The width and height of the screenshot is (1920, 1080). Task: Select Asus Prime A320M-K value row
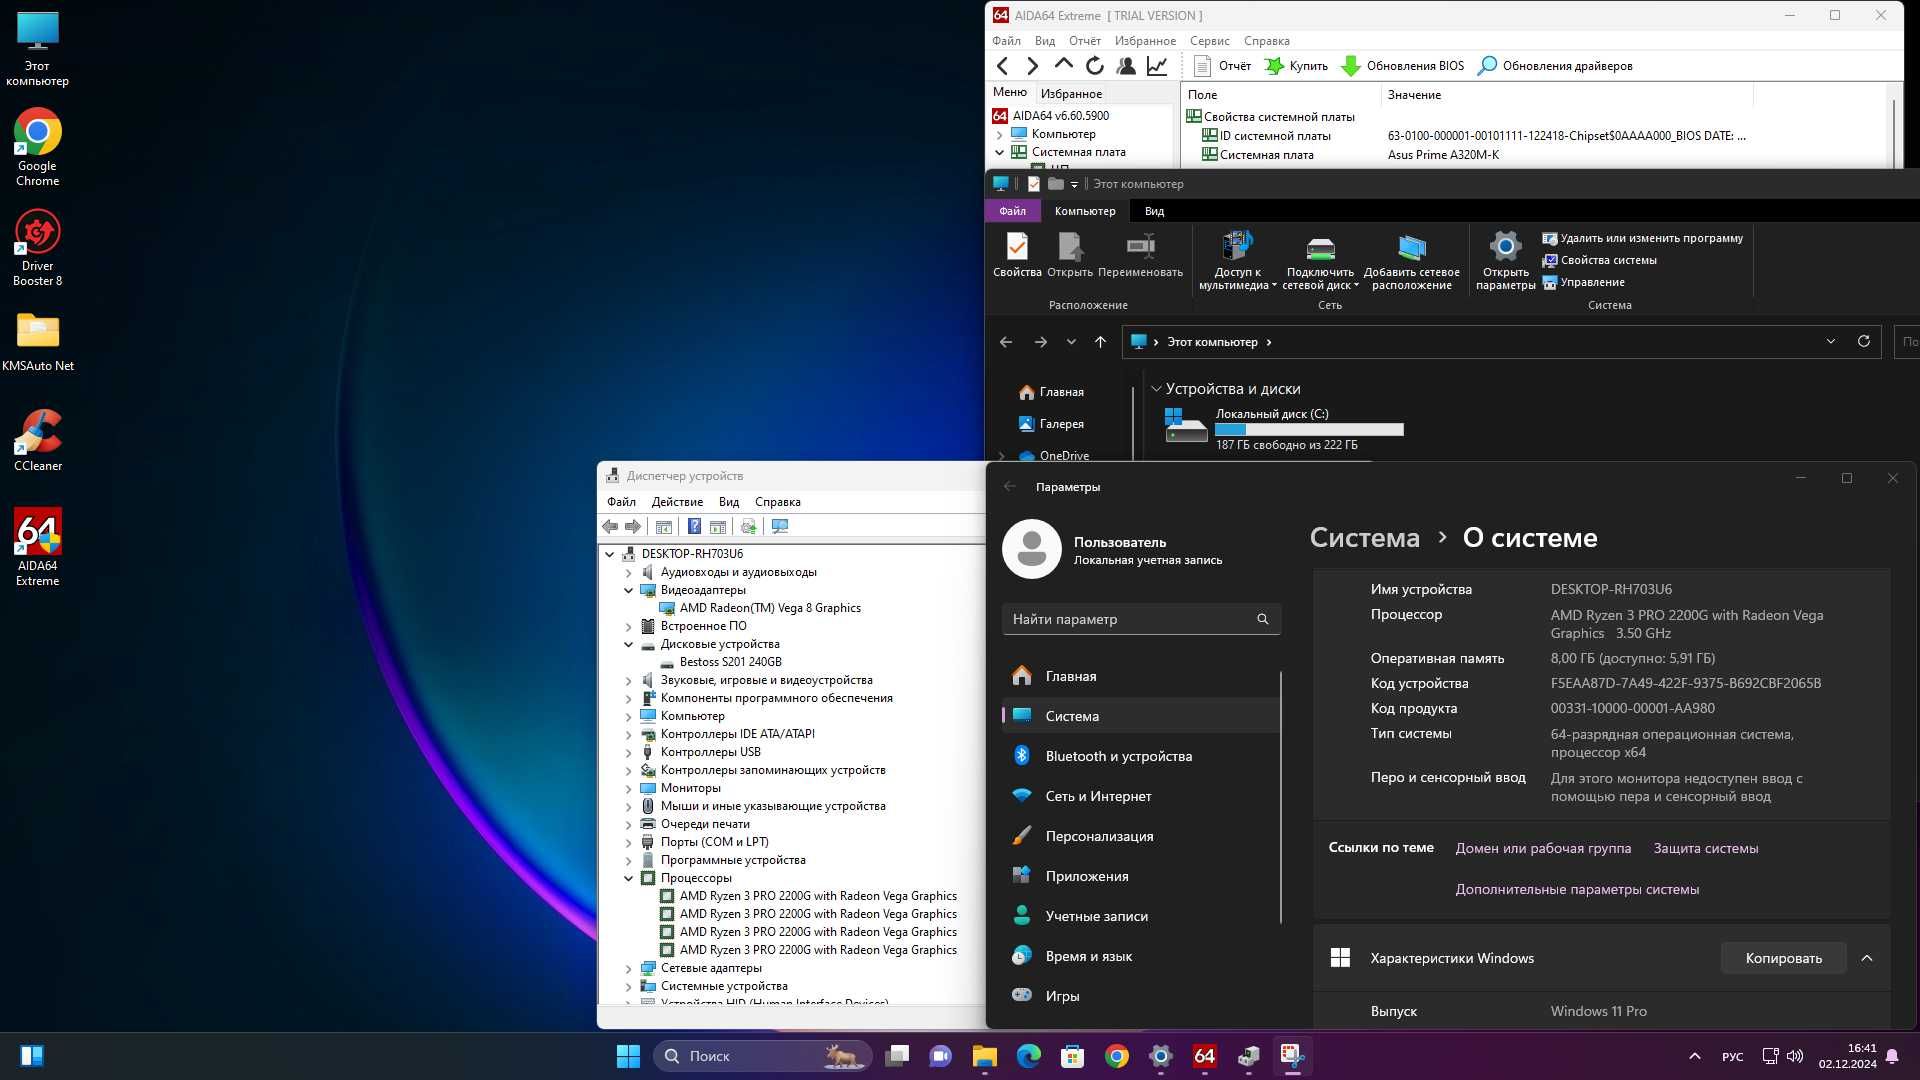[x=1443, y=155]
